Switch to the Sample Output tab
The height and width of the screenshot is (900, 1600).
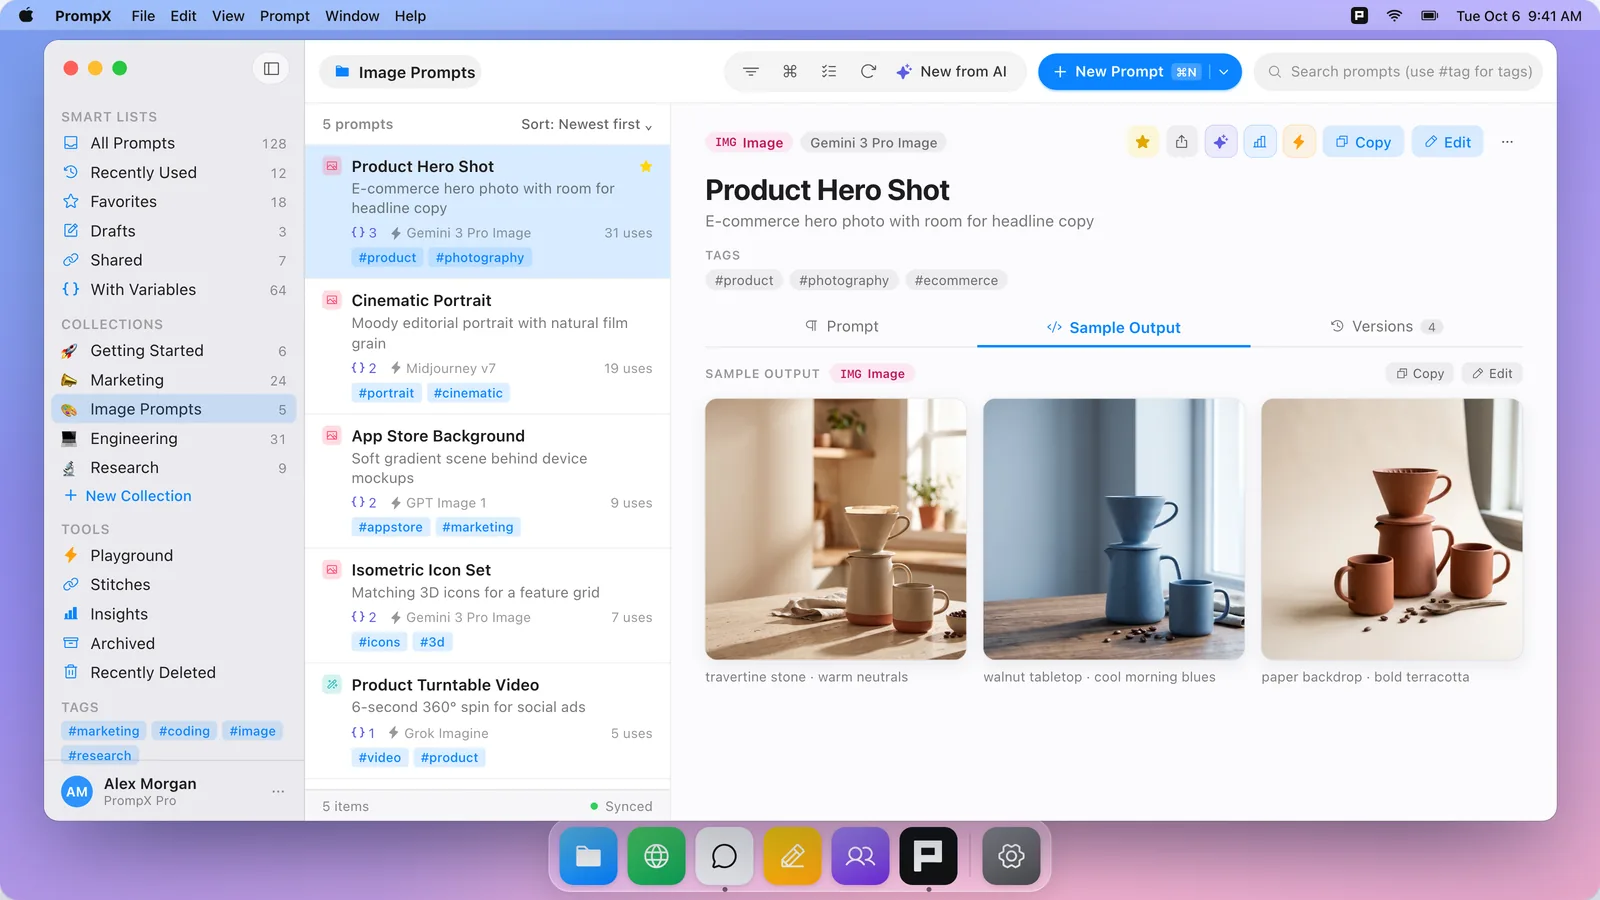[1113, 327]
